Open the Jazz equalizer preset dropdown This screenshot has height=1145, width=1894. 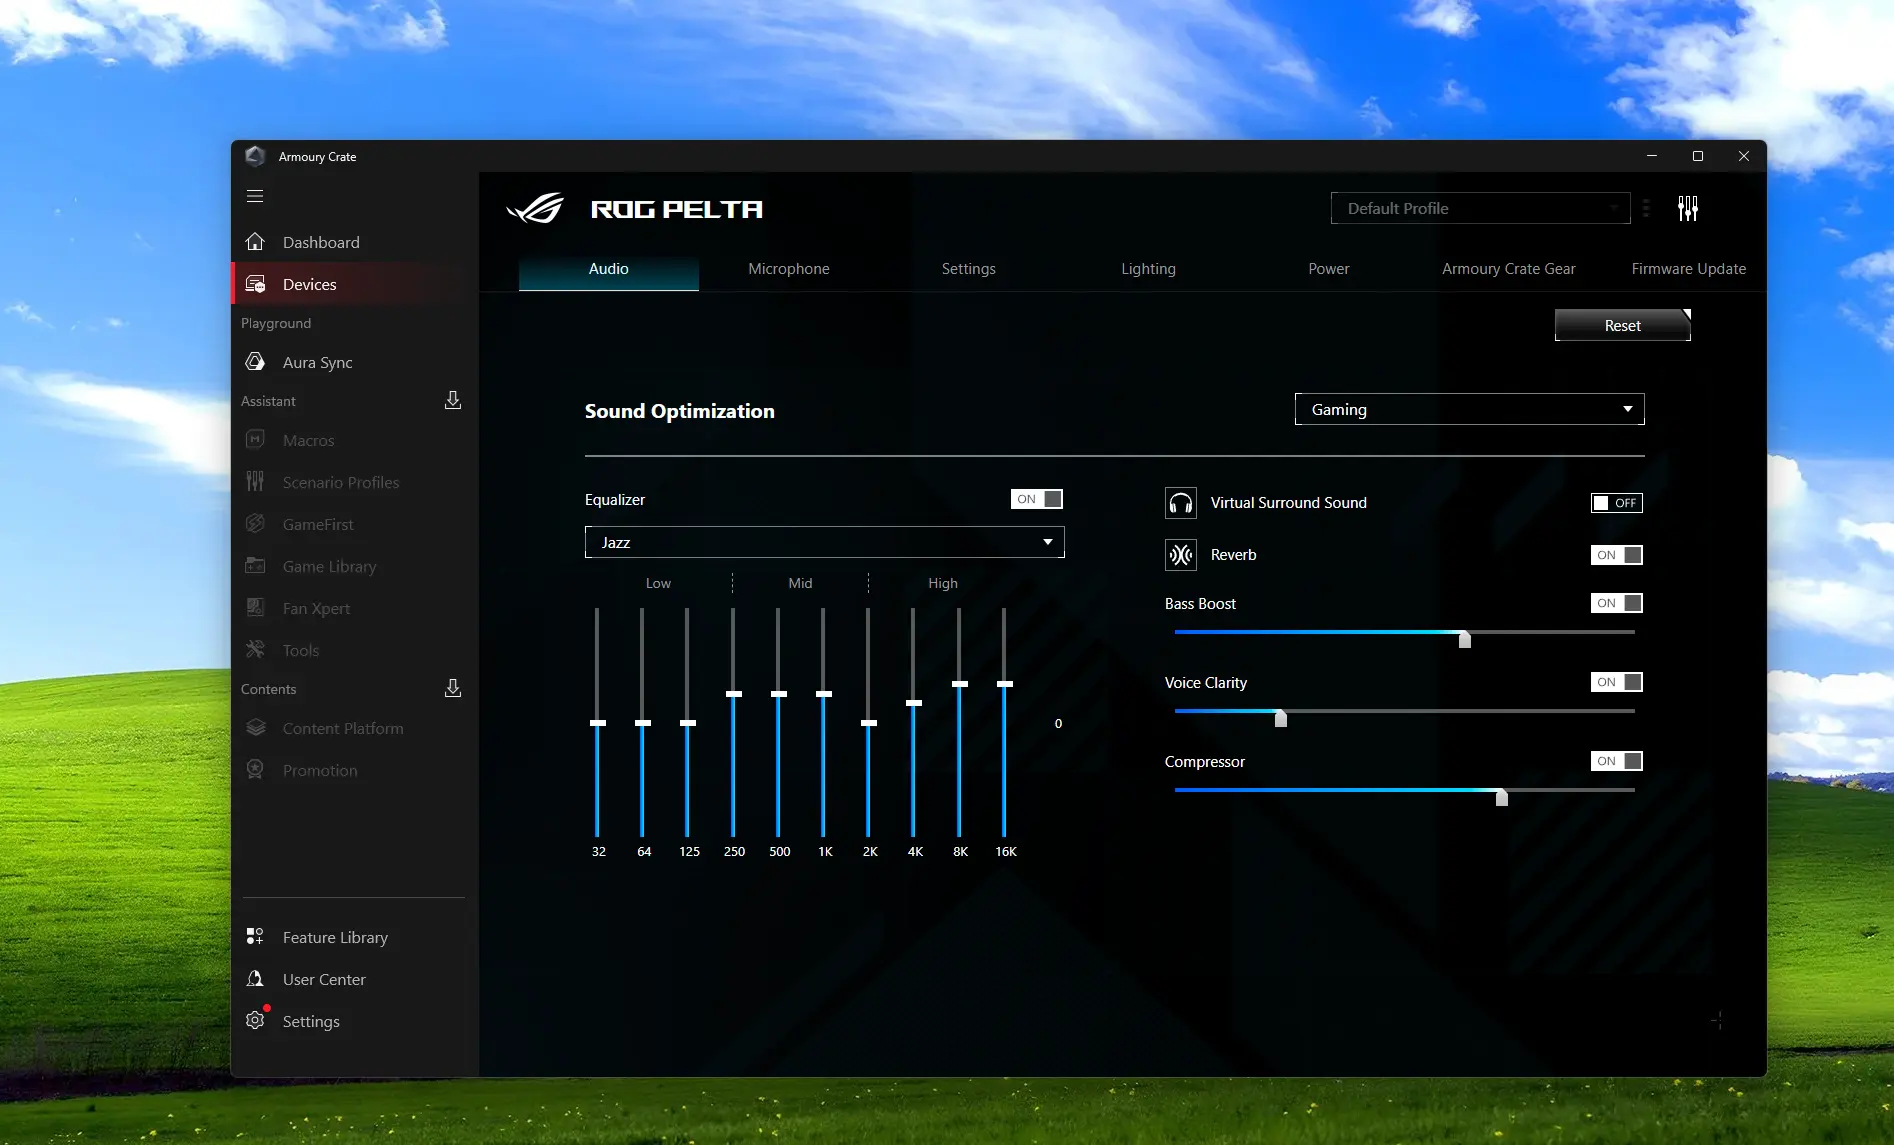tap(824, 542)
